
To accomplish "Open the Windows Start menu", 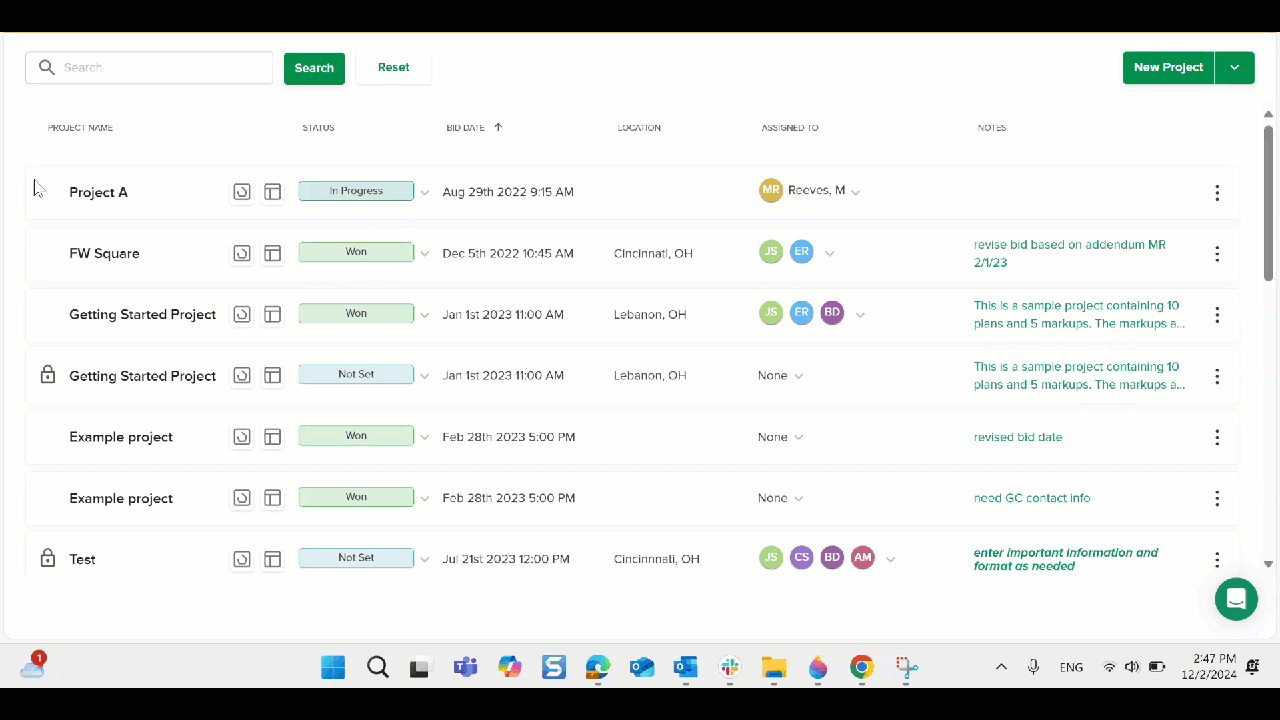I will (333, 667).
